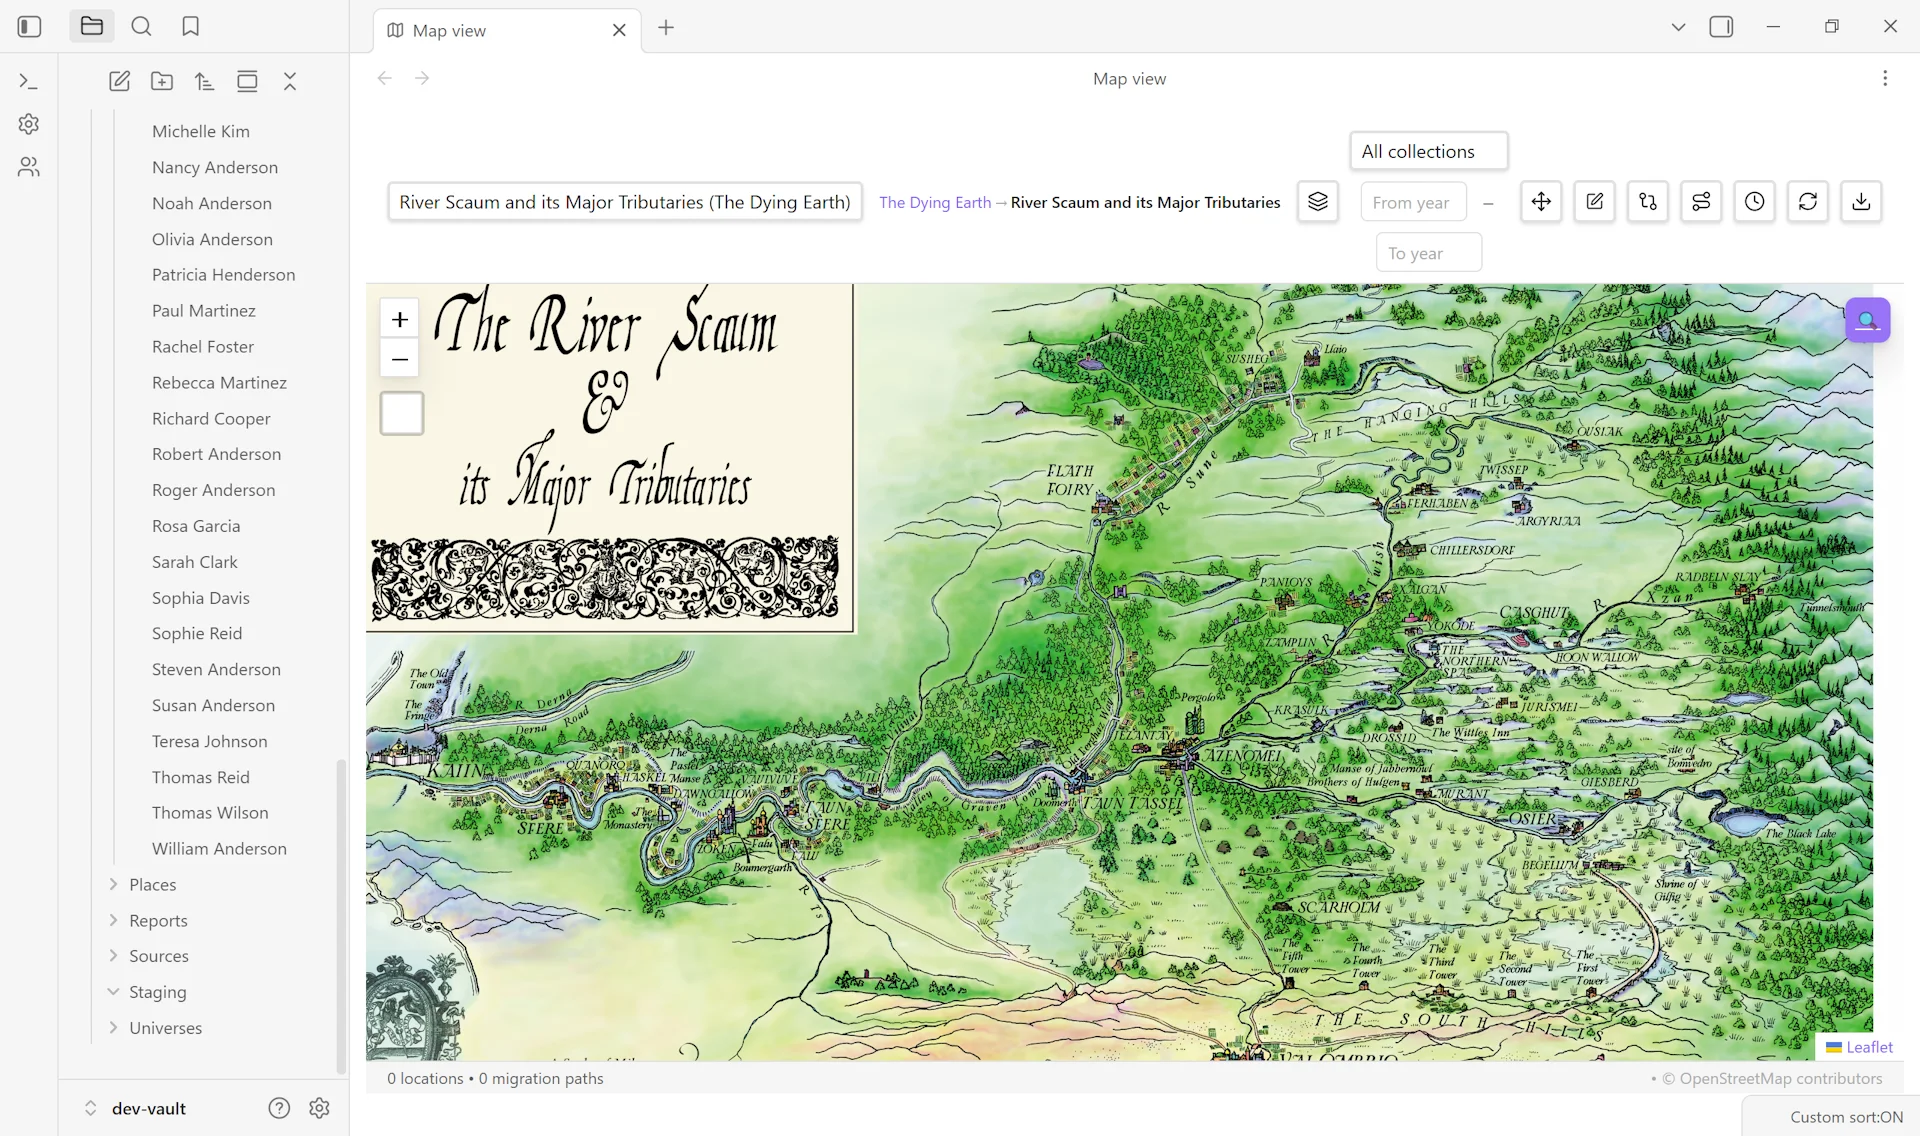Click the move/pan arrows map tool
1920x1136 pixels.
coord(1541,202)
